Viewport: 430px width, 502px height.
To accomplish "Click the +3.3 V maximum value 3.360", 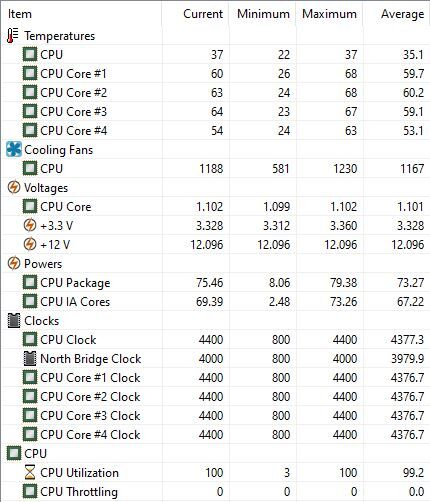I will point(343,226).
